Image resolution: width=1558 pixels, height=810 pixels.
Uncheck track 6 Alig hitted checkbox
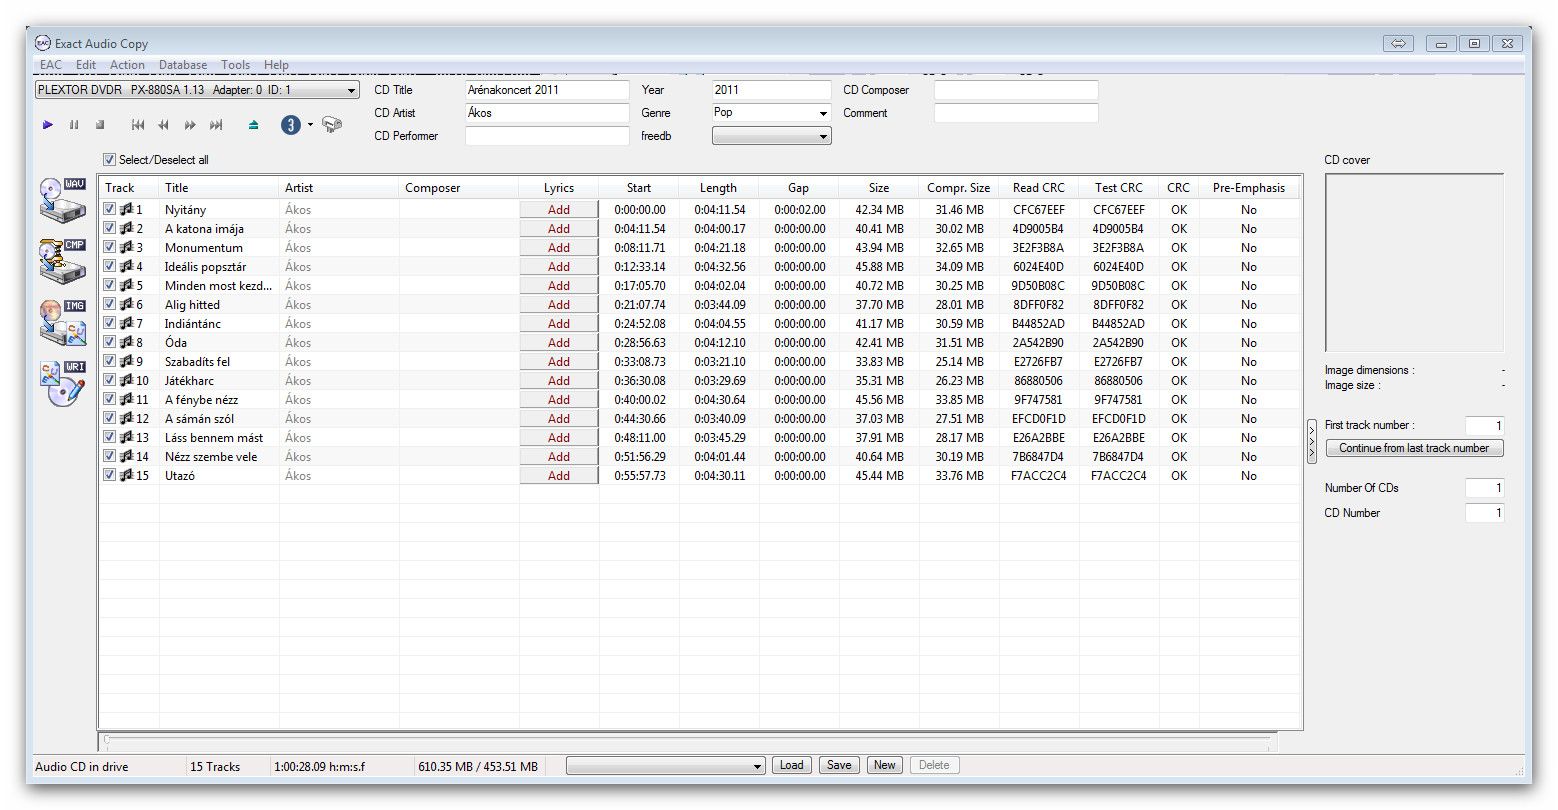click(110, 305)
